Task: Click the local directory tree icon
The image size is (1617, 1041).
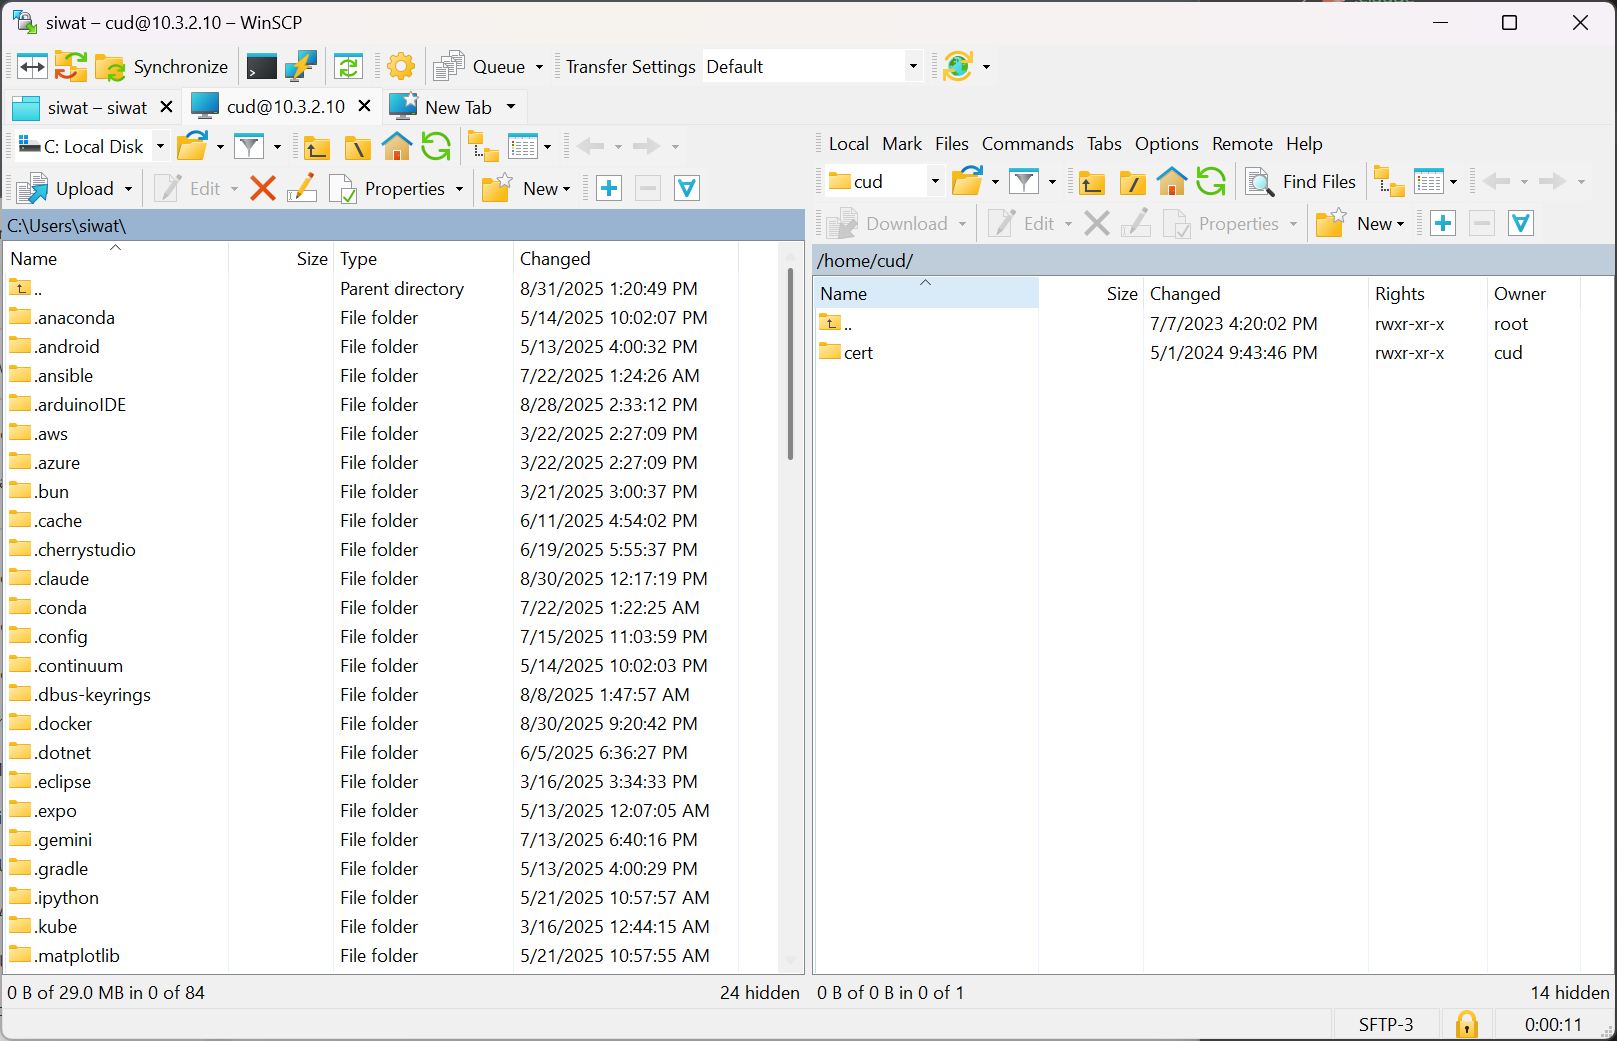Action: 483,147
